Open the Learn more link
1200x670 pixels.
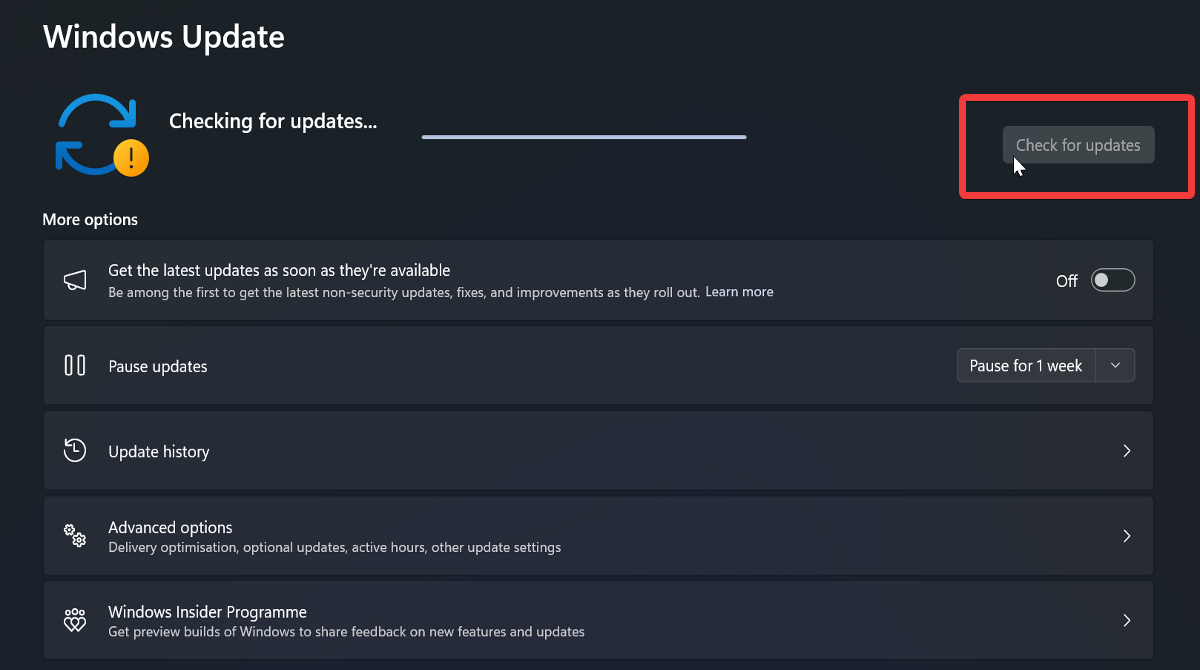point(739,291)
